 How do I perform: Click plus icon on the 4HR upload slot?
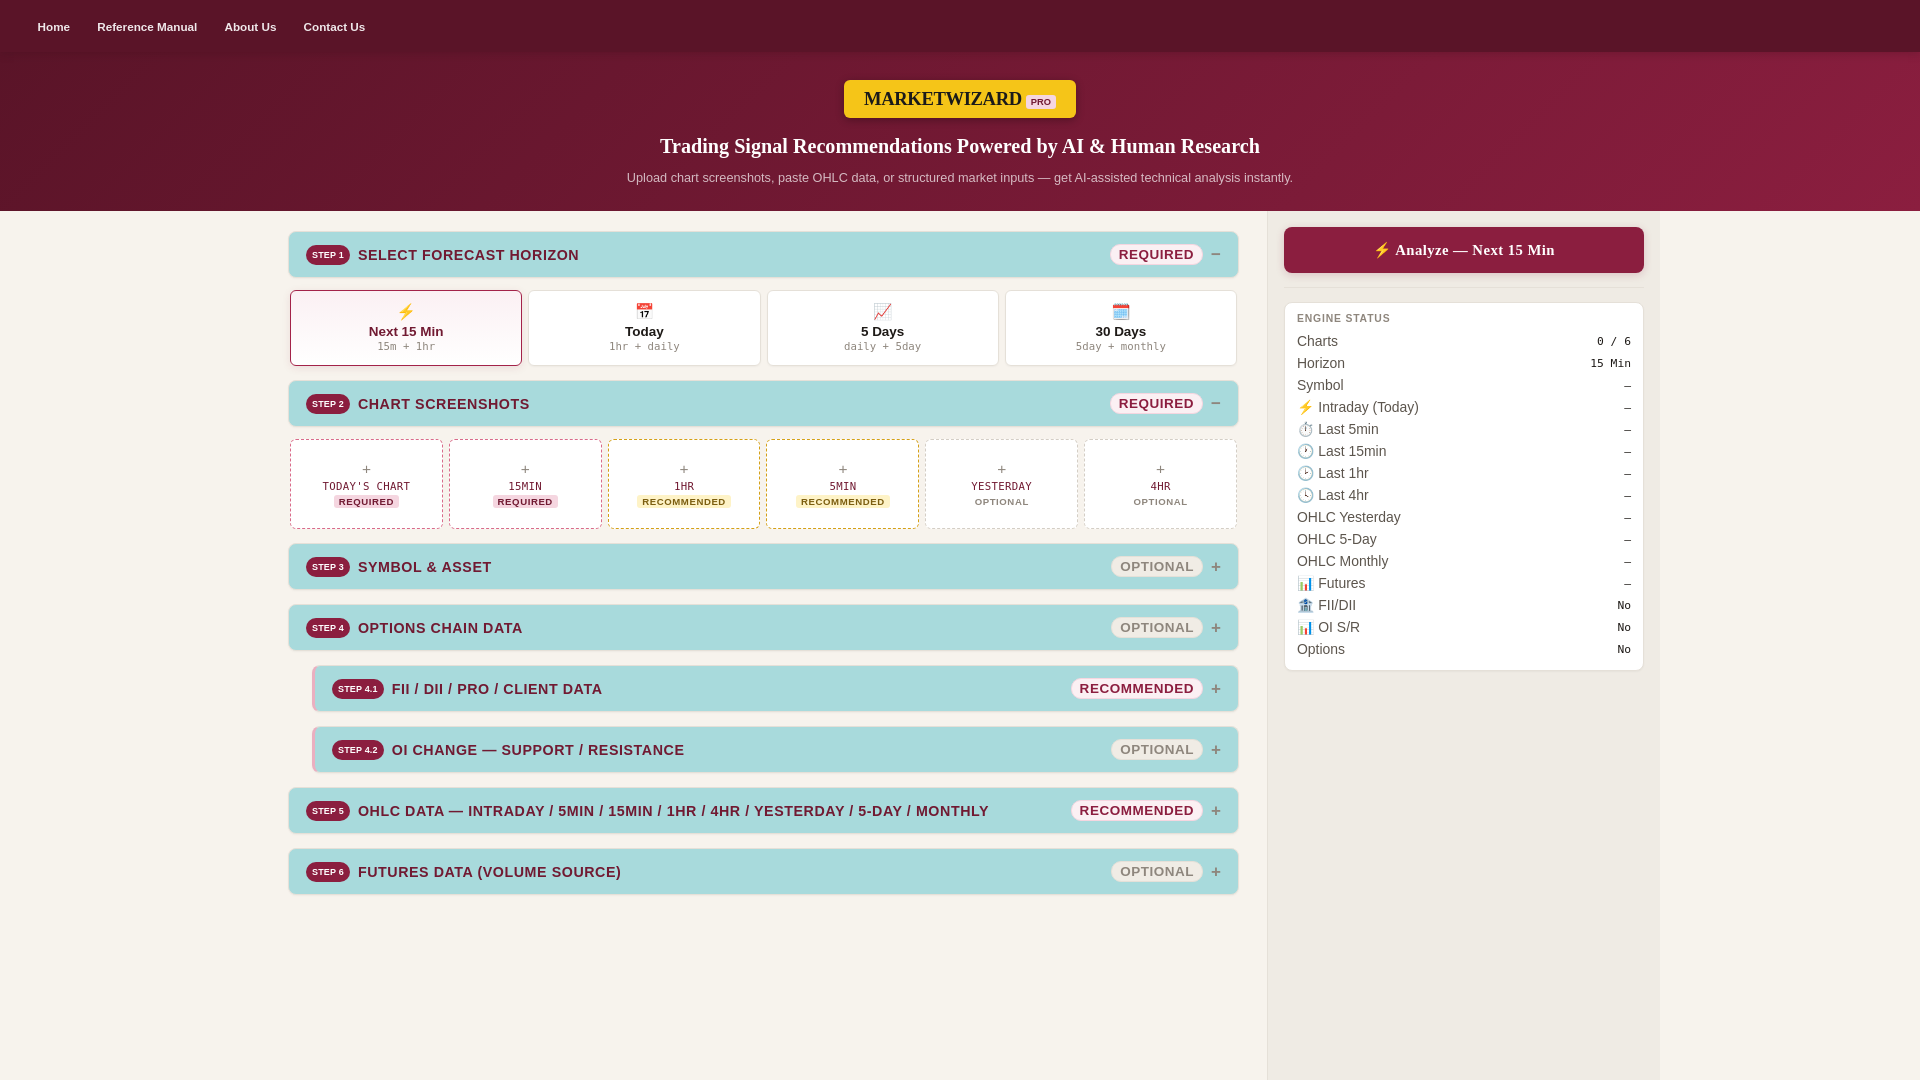(1160, 470)
